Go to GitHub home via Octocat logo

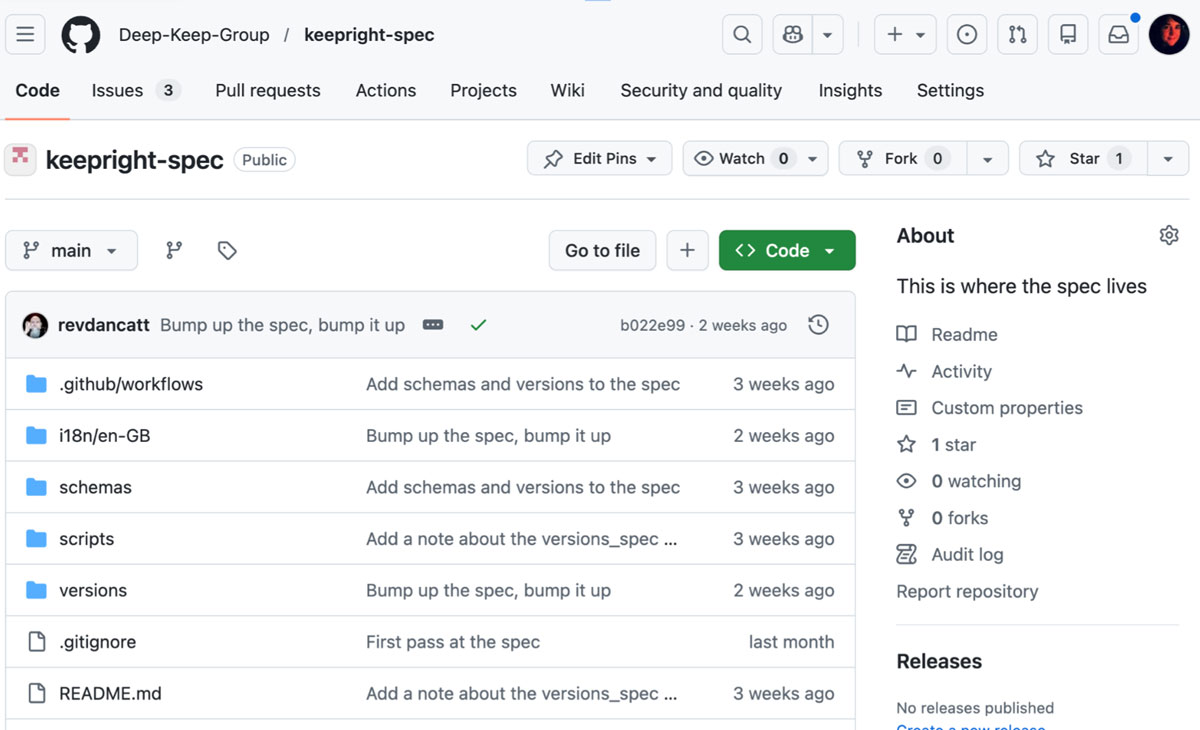pyautogui.click(x=81, y=35)
